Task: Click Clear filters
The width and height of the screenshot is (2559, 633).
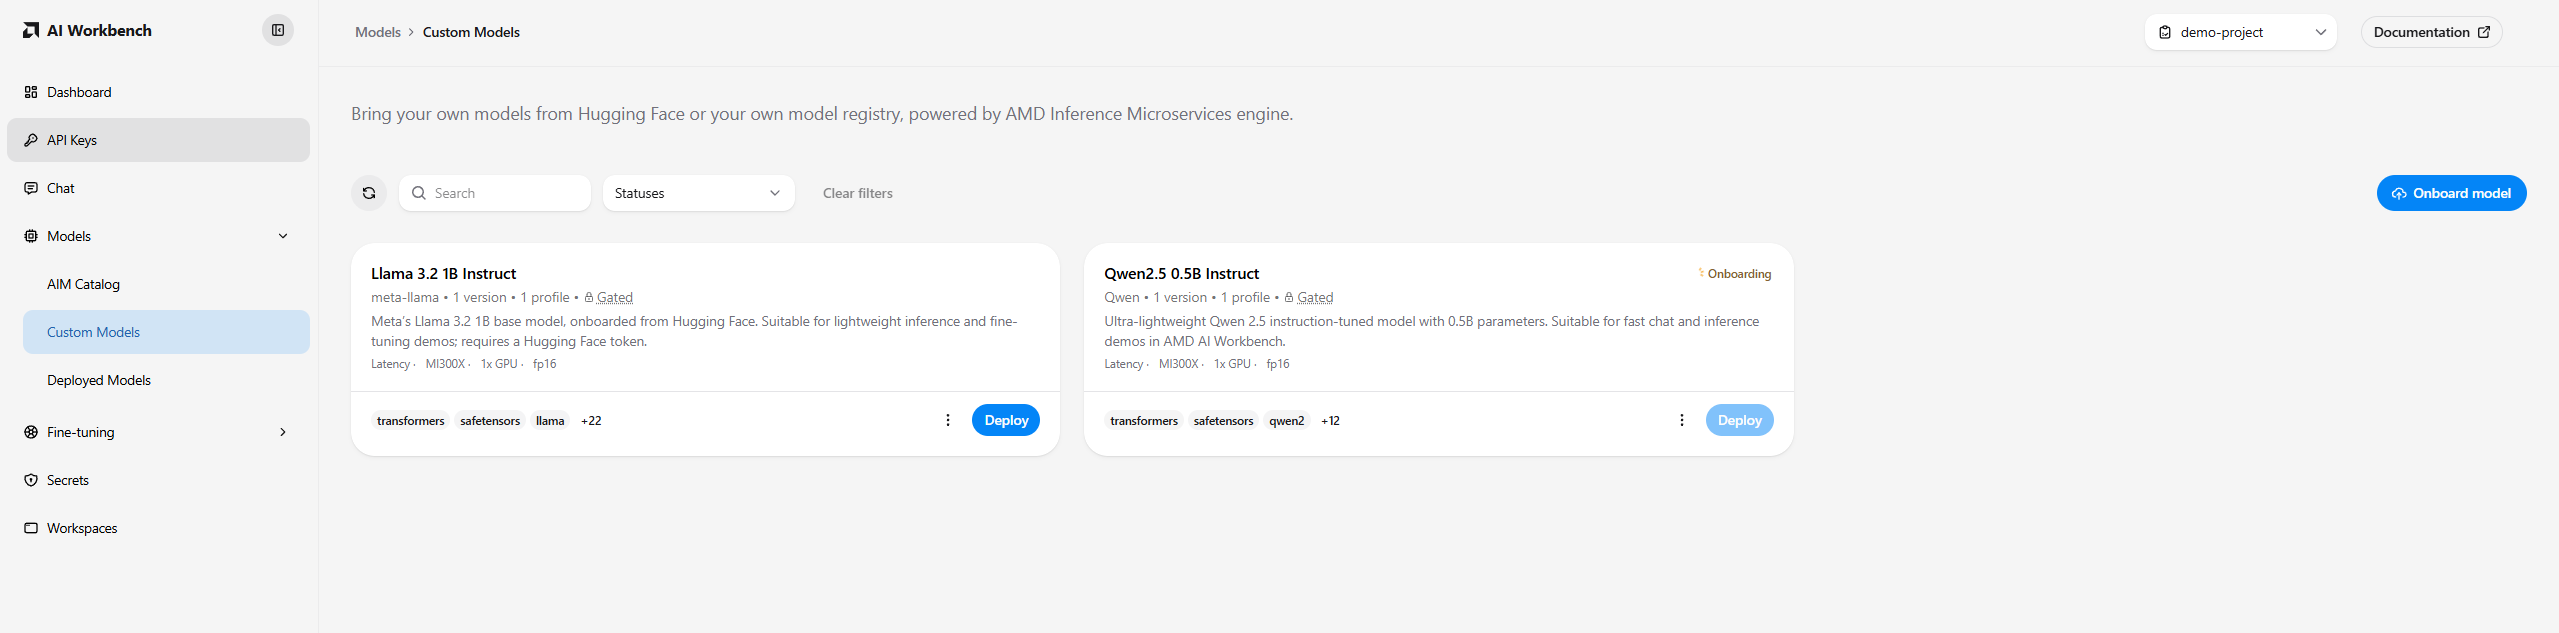Action: click(x=858, y=193)
